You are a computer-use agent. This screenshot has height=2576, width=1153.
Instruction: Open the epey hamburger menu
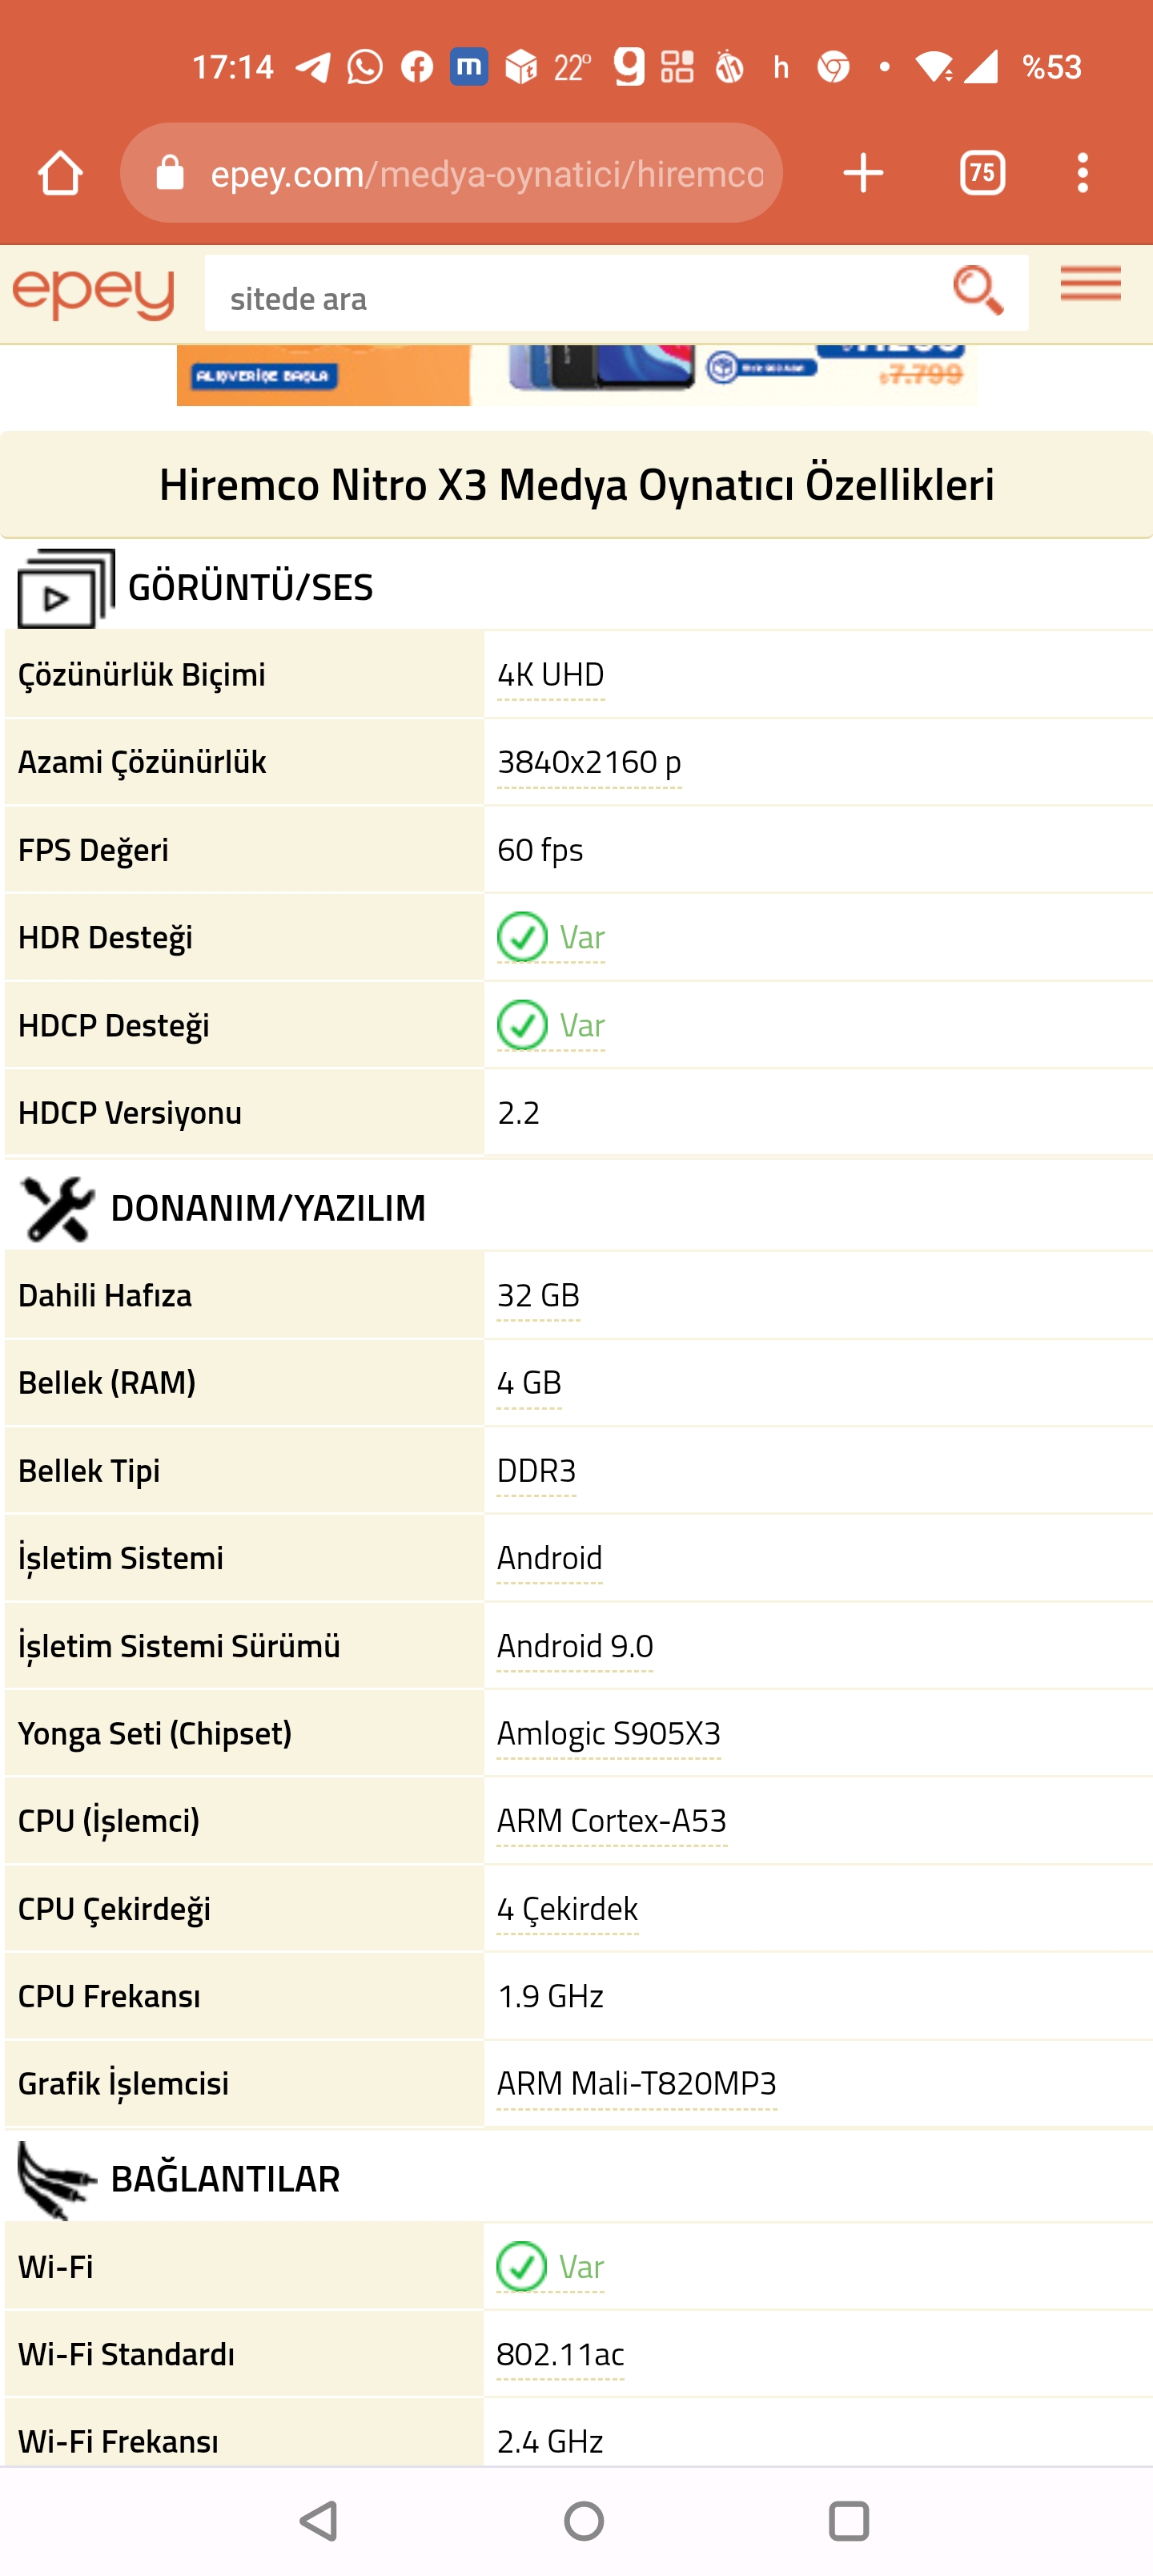(1090, 285)
